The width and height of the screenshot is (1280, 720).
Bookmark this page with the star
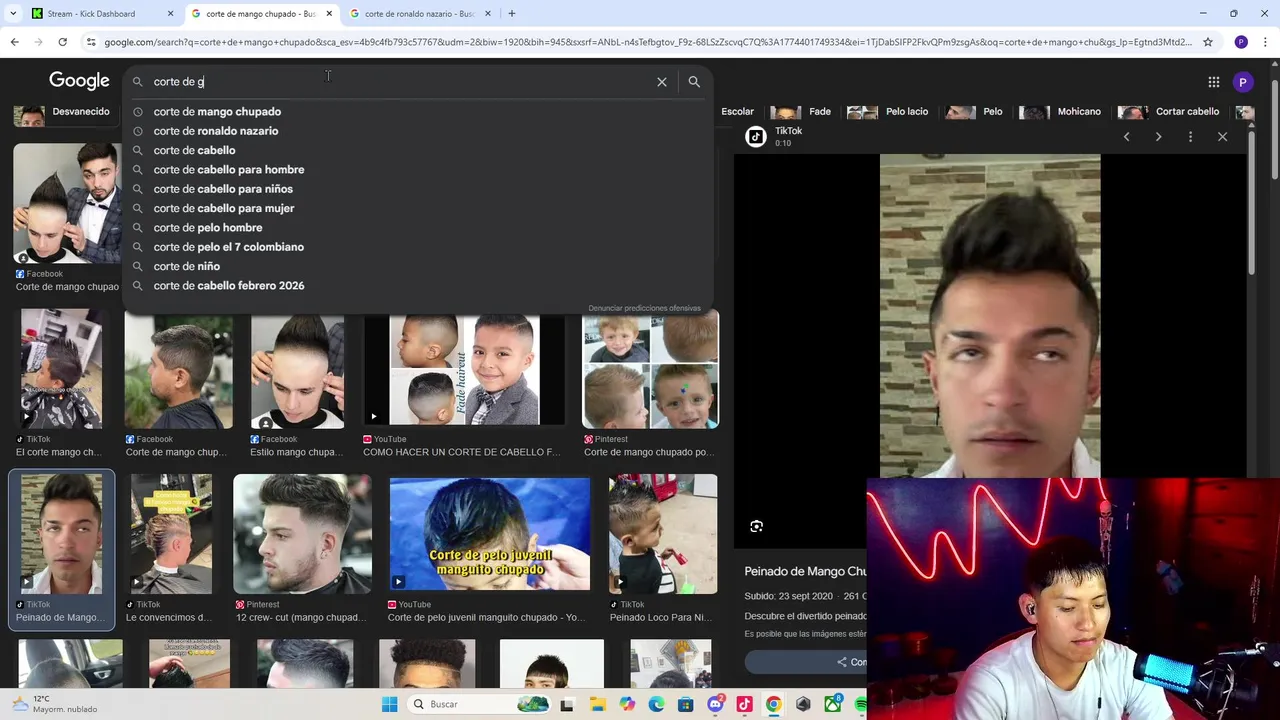click(1208, 42)
